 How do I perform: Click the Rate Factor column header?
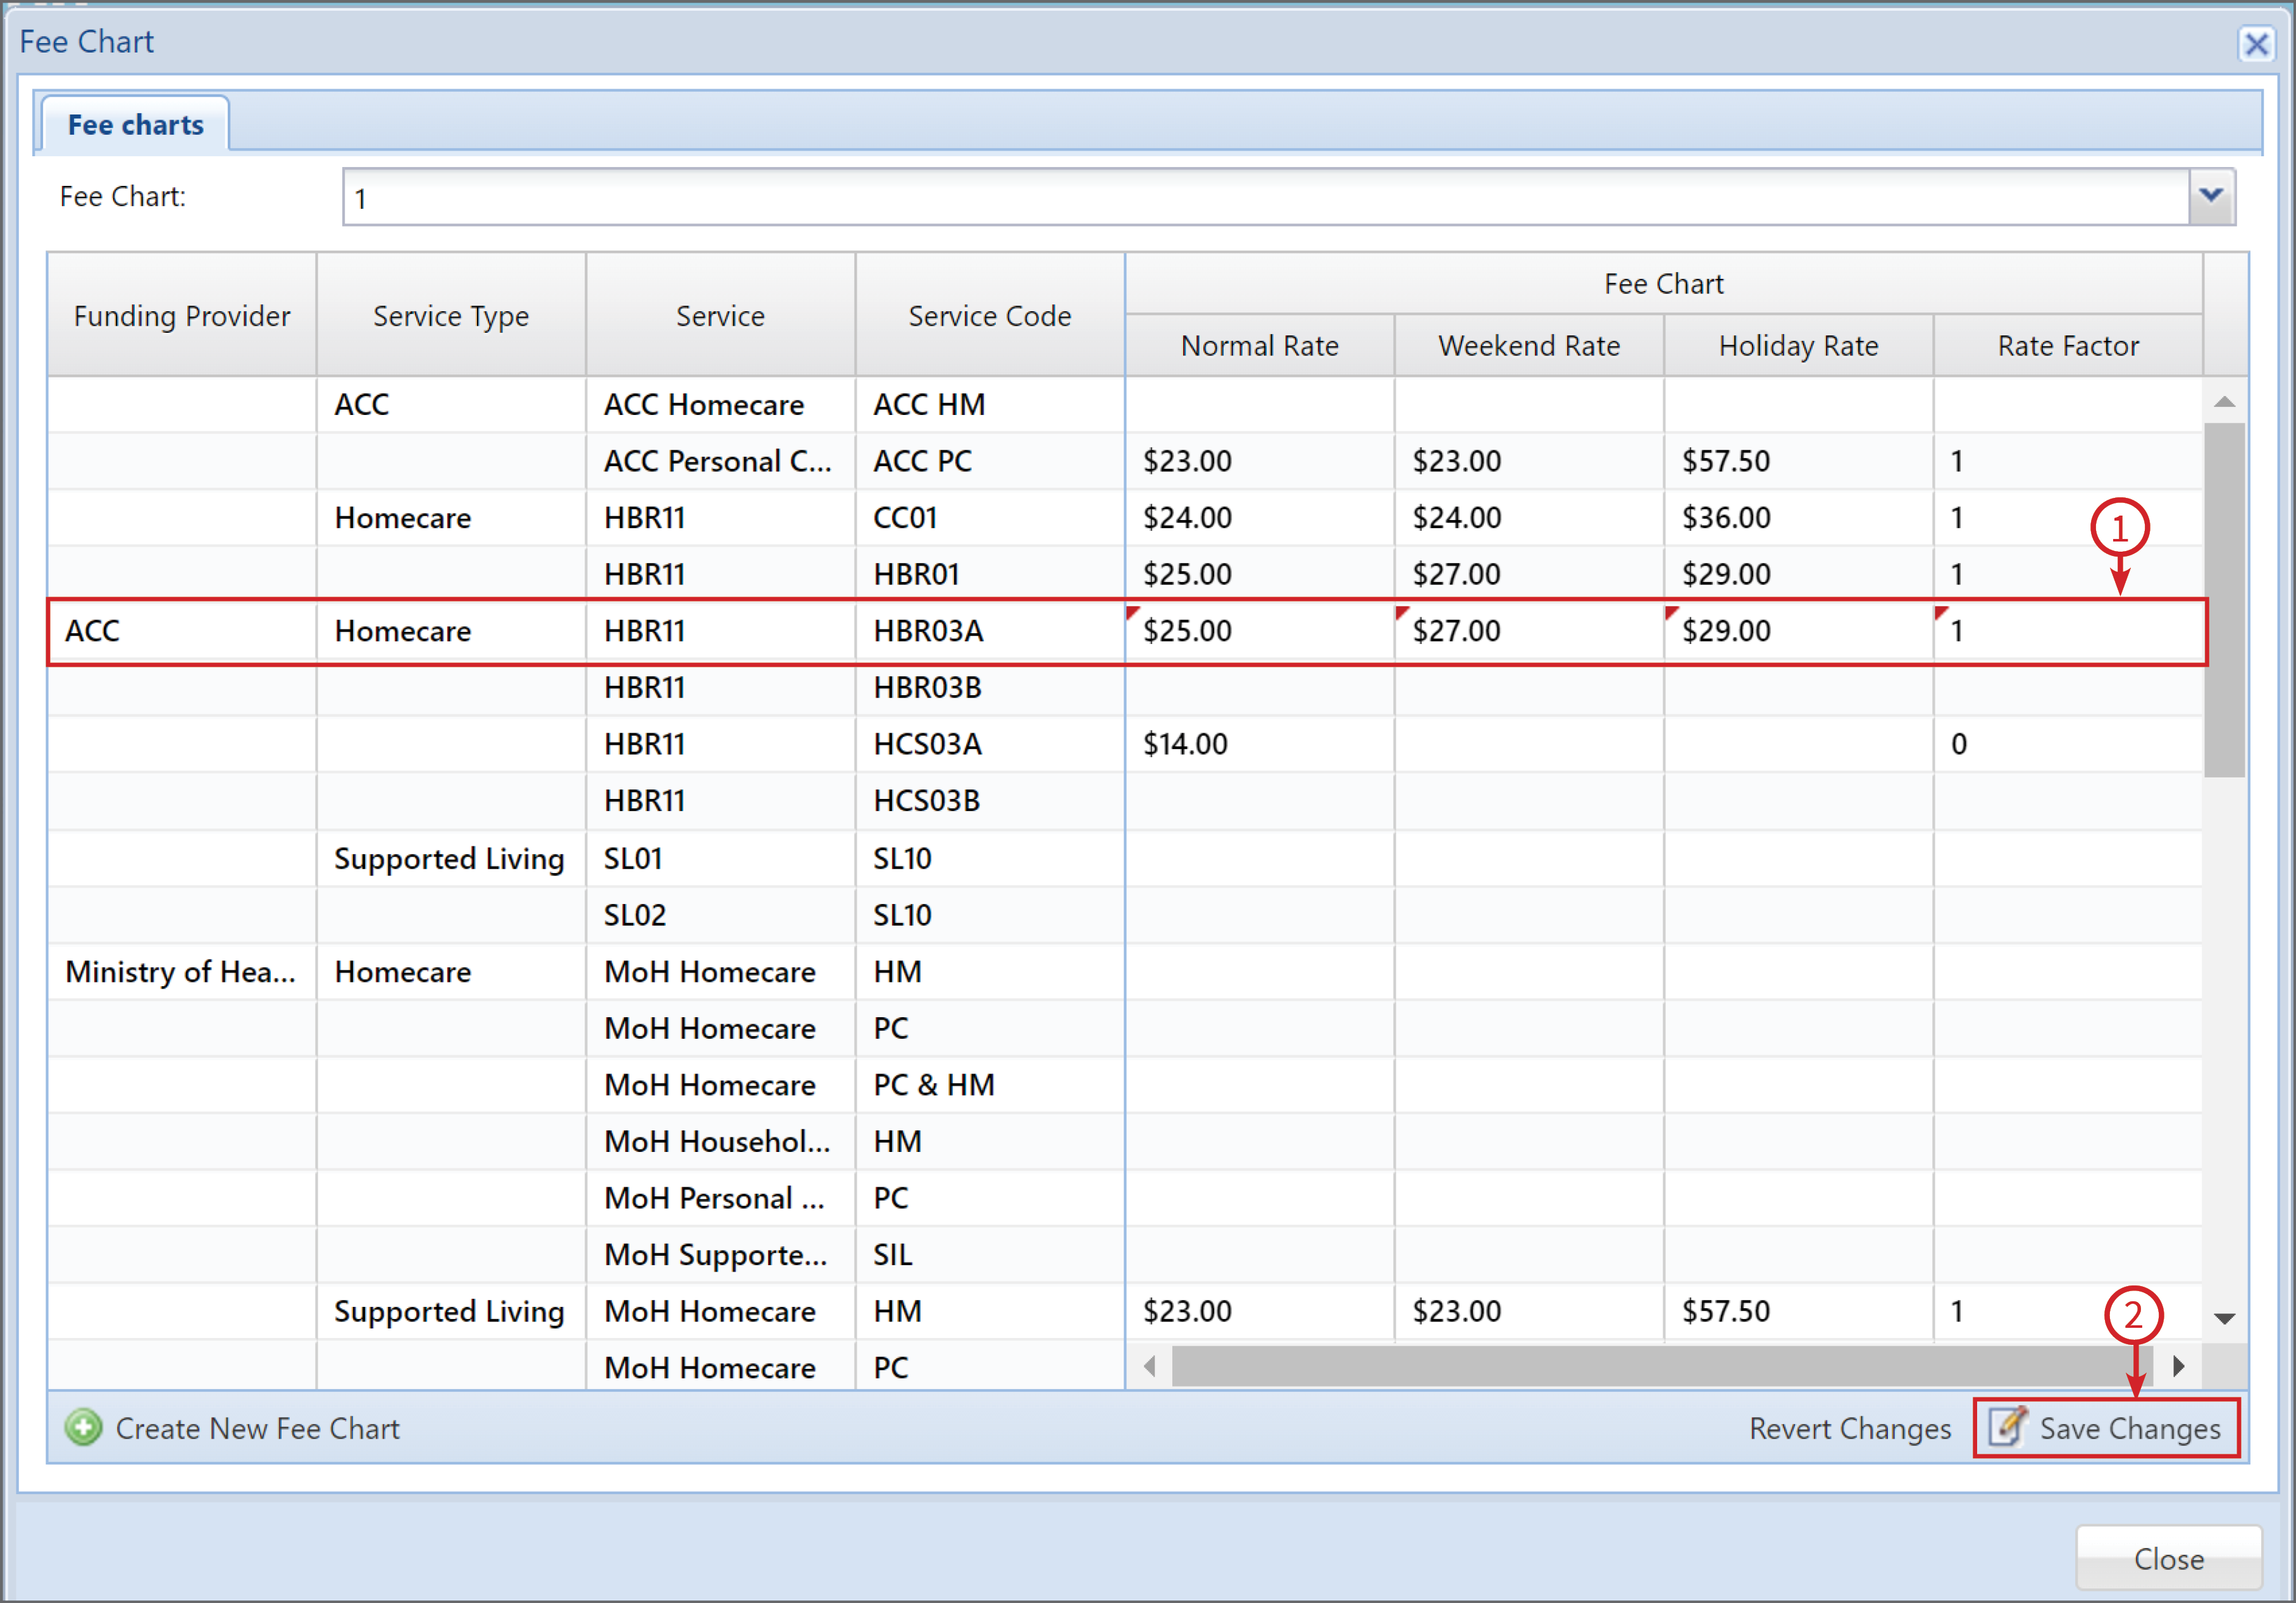coord(2067,345)
